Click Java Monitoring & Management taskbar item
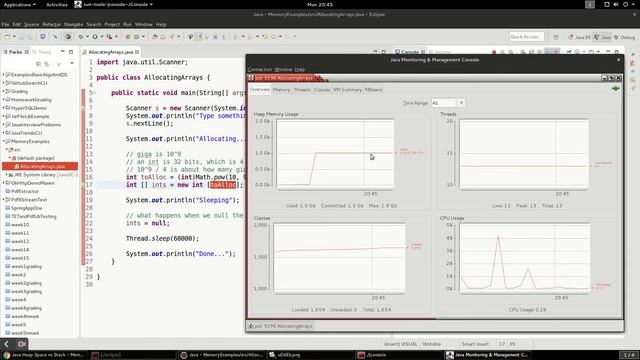The height and width of the screenshot is (360, 640). click(488, 355)
